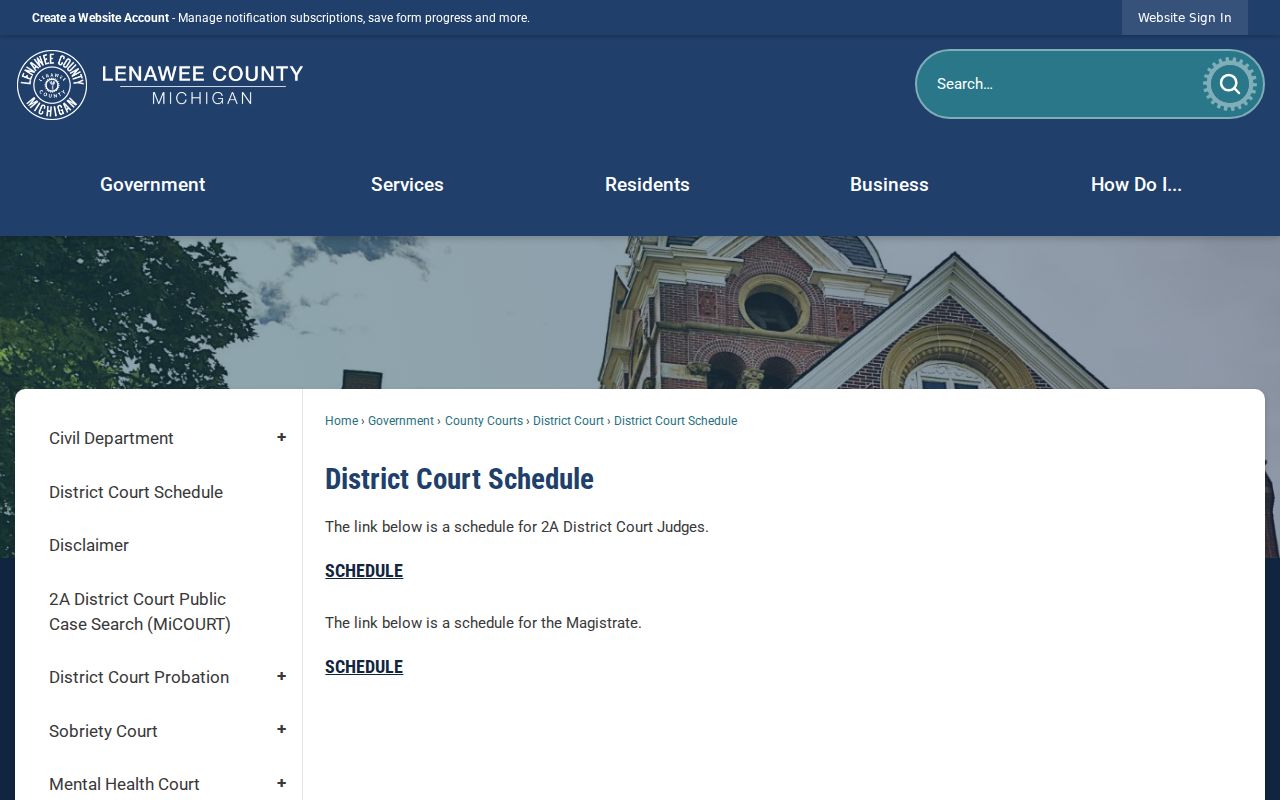Screen dimensions: 1280x800
Task: Open Civil Department in the sidebar
Action: (111, 438)
